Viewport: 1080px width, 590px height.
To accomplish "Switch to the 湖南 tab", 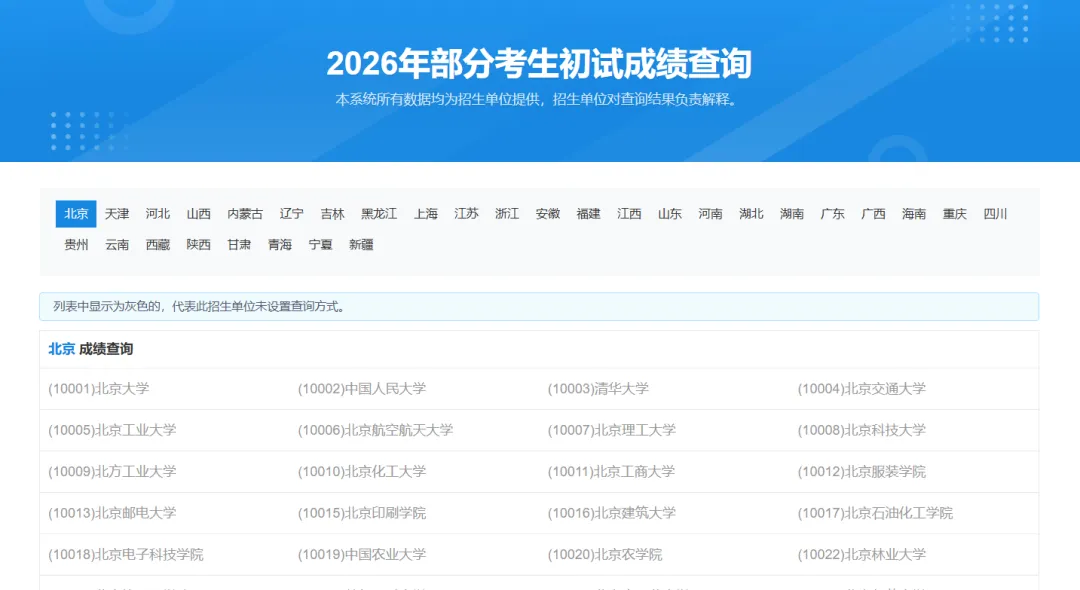I will click(x=791, y=214).
